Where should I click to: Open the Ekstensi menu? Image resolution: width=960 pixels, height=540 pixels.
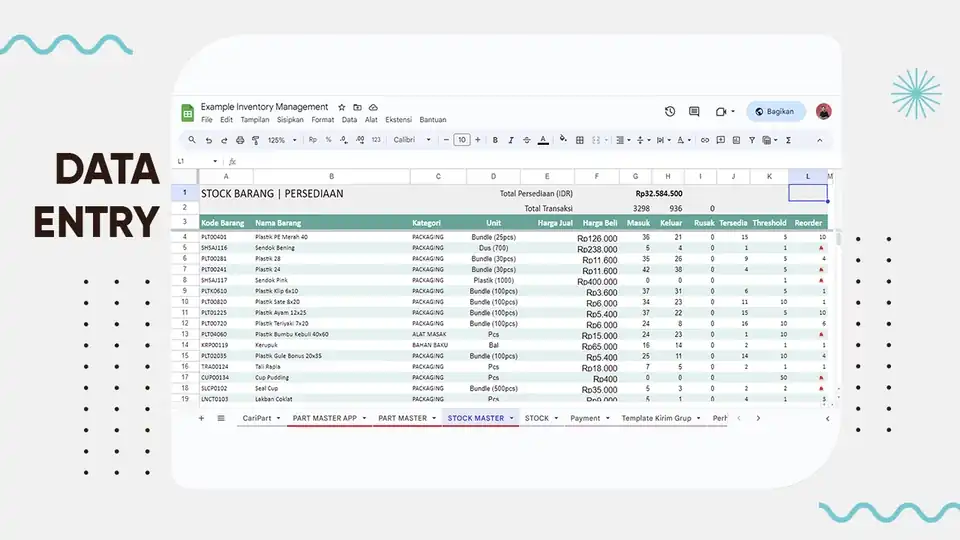pos(399,120)
